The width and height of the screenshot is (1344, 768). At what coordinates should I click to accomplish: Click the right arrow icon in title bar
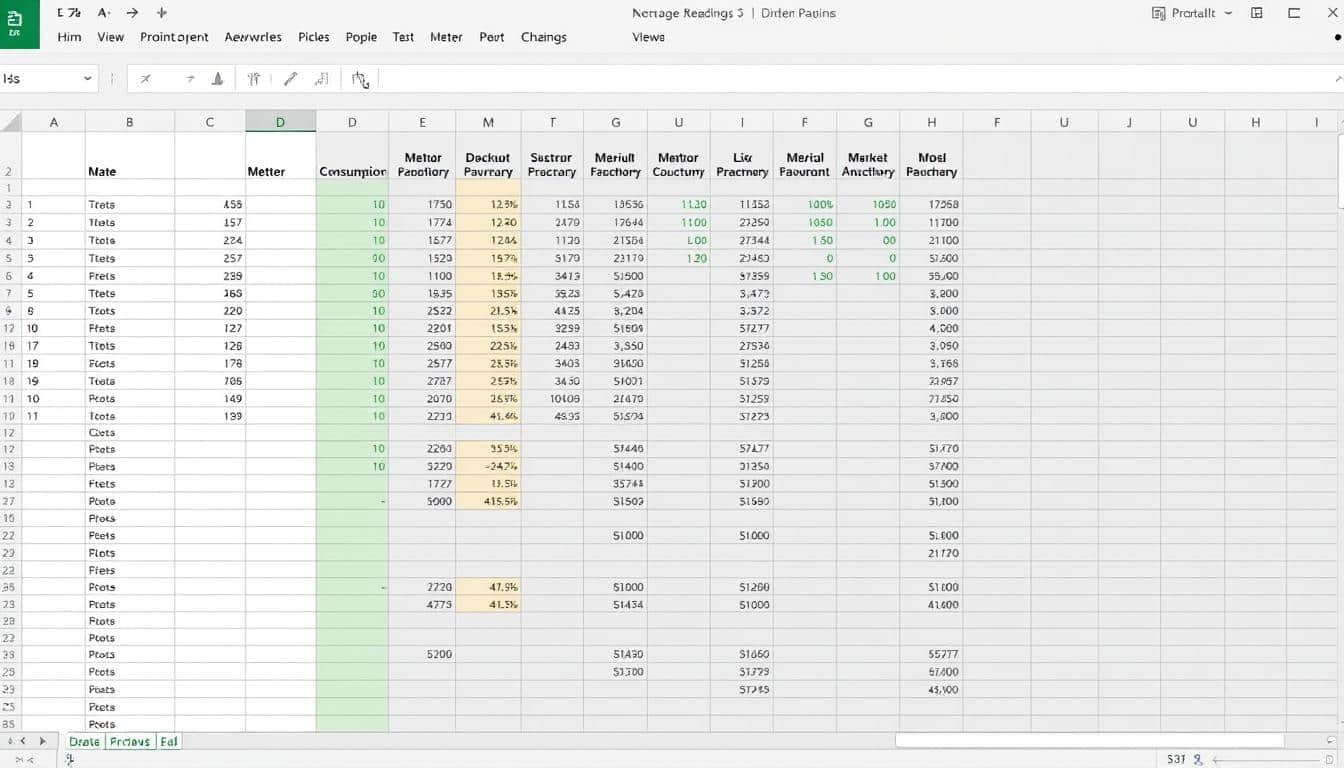pos(133,13)
